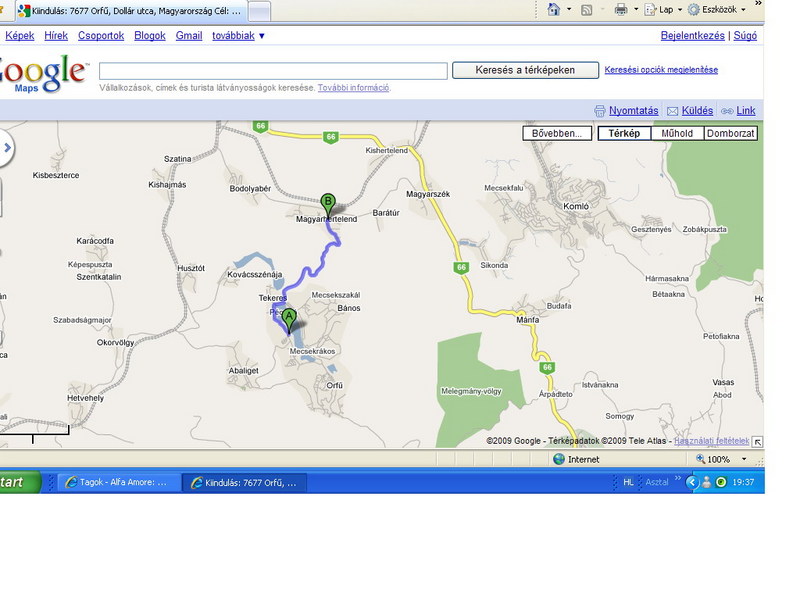Click the green marker B on map
The width and height of the screenshot is (800, 600).
click(x=328, y=203)
